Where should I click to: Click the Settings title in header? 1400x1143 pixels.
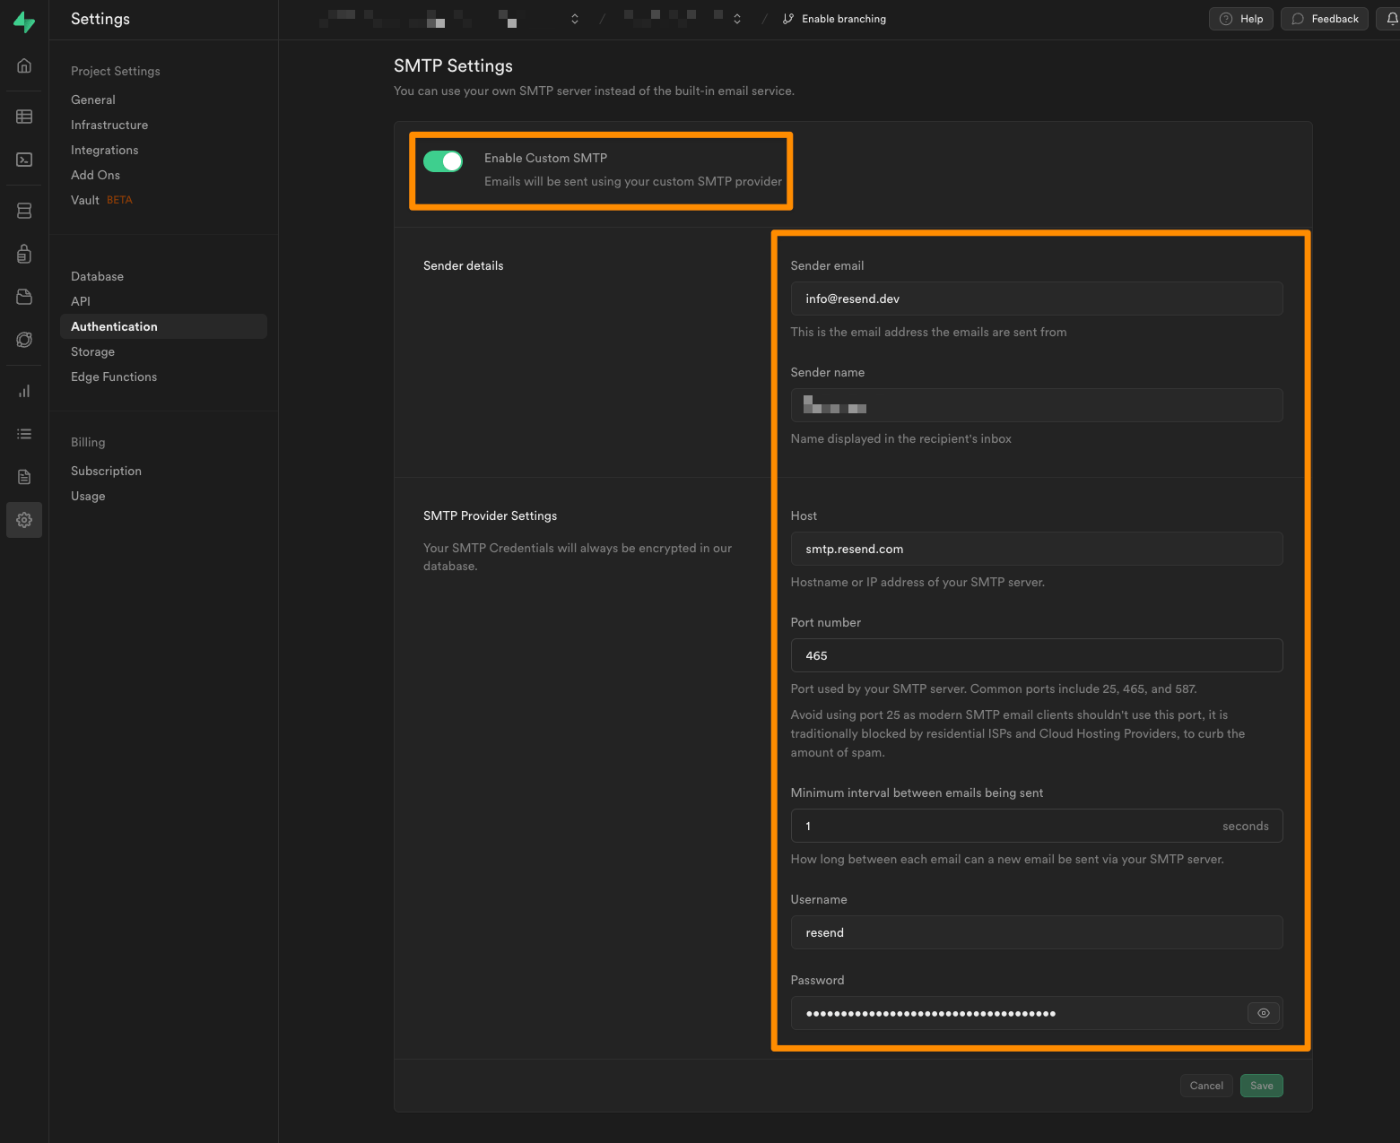coord(100,19)
